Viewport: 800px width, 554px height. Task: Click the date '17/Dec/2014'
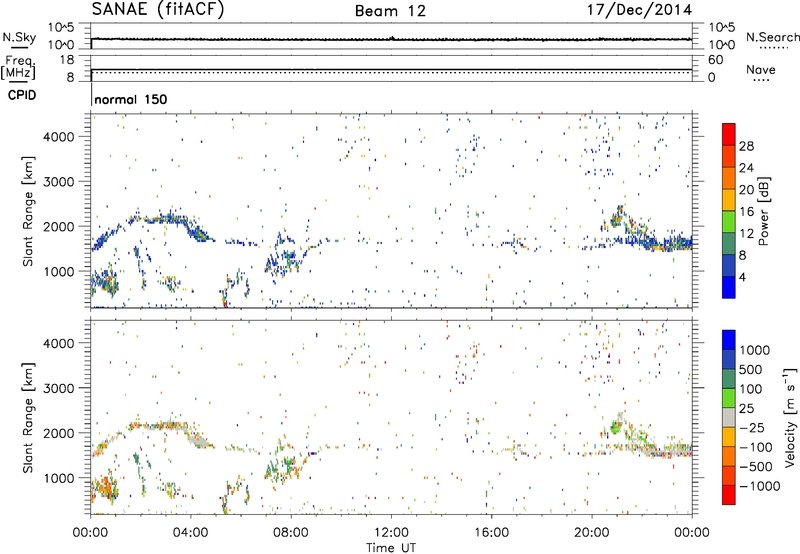639,10
